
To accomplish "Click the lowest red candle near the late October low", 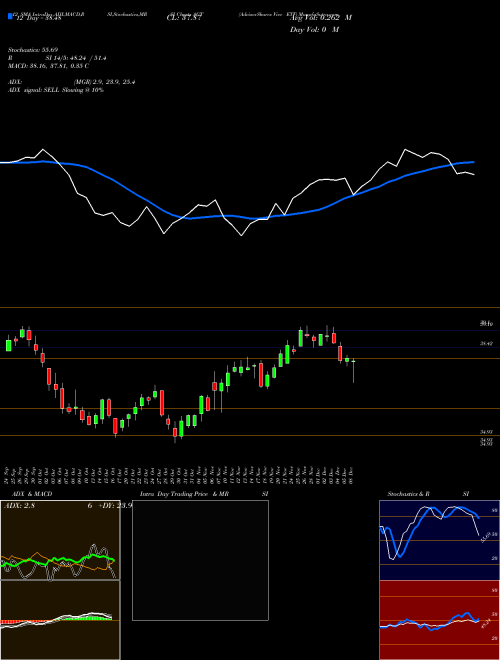I will [175, 433].
